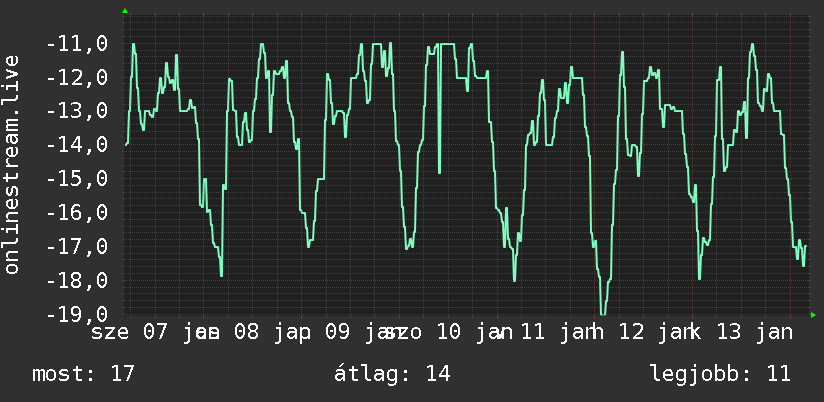Click the 'legjobb: 11' best value text
This screenshot has width=824, height=402.
tap(720, 374)
